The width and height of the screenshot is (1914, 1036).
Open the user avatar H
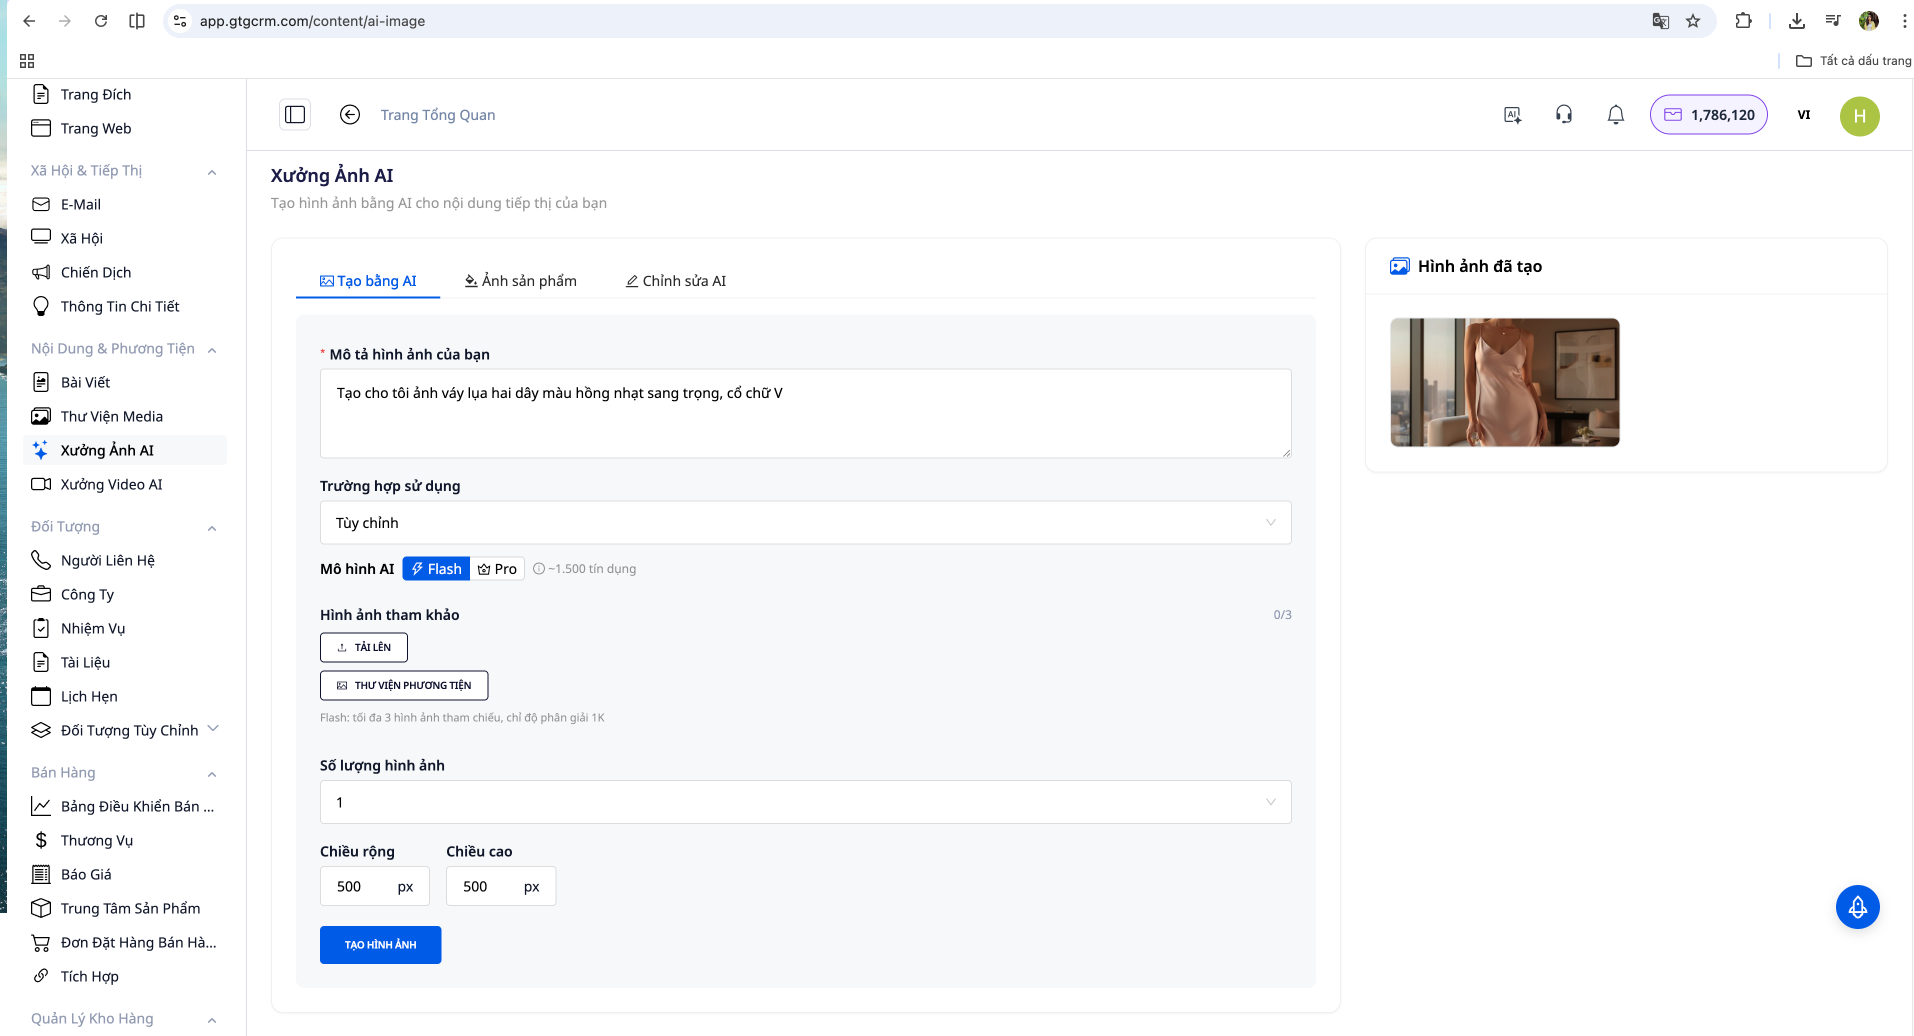[x=1859, y=115]
